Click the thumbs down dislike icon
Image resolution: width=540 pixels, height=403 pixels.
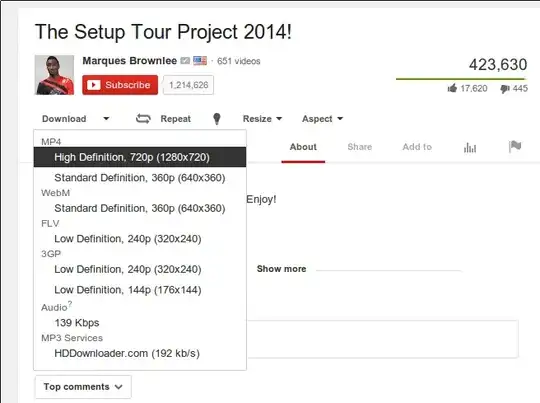pyautogui.click(x=505, y=89)
